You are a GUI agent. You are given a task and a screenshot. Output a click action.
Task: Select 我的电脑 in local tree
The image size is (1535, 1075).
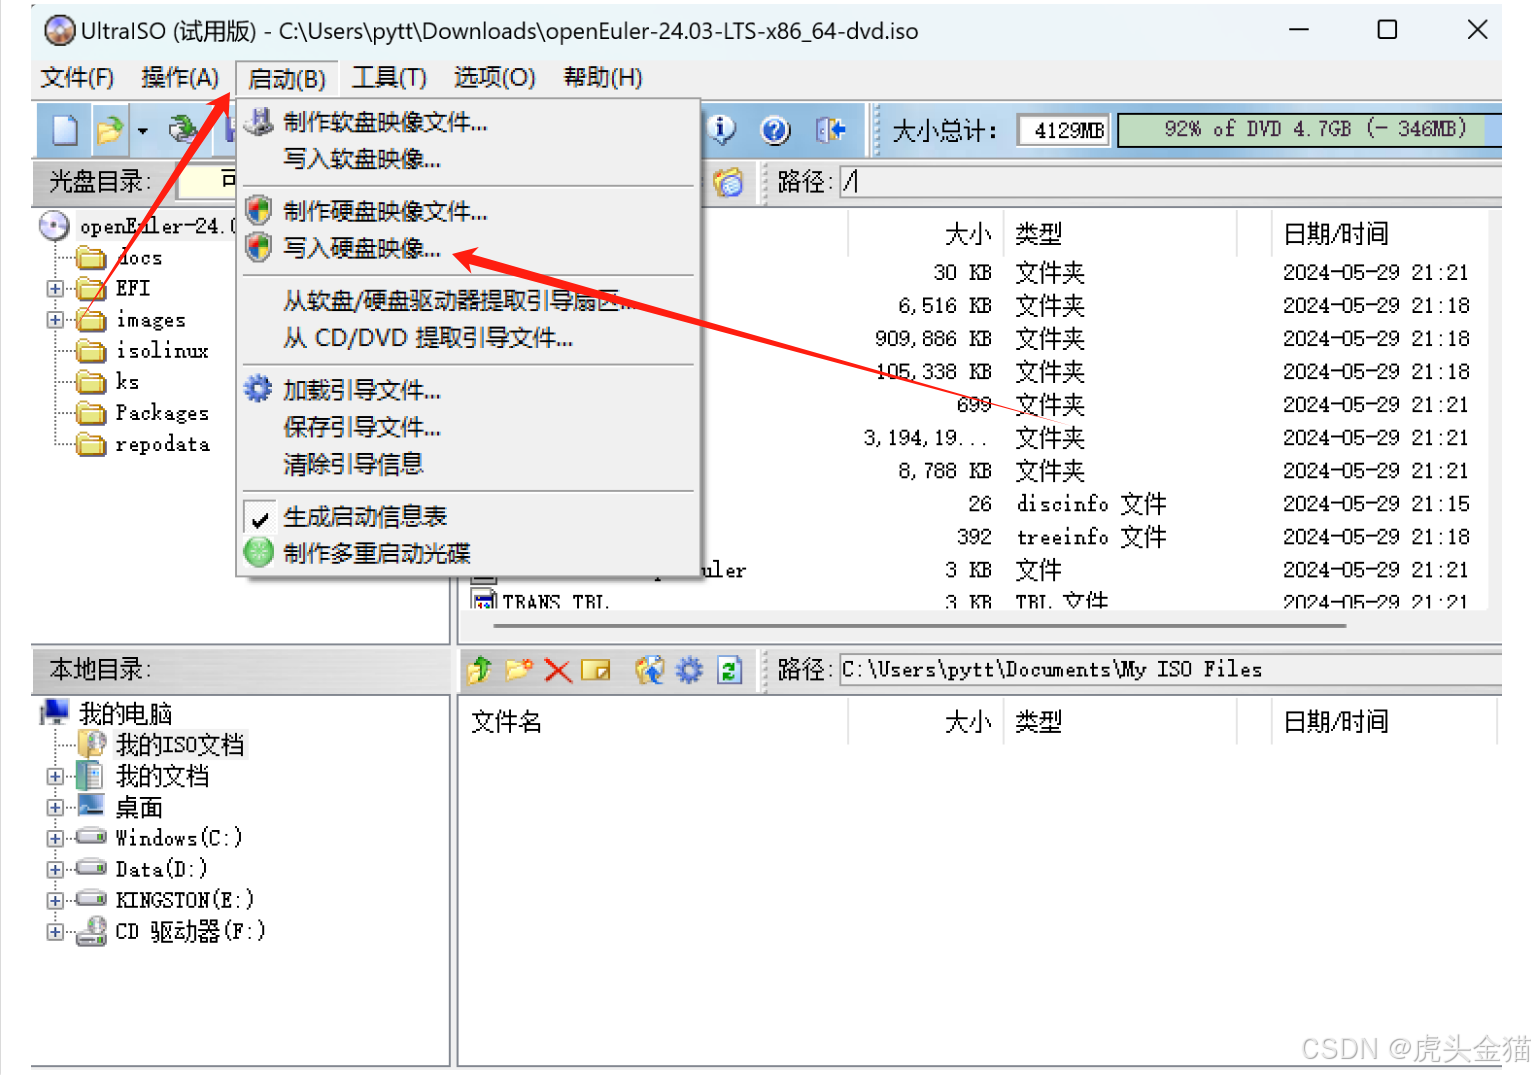coord(126,714)
